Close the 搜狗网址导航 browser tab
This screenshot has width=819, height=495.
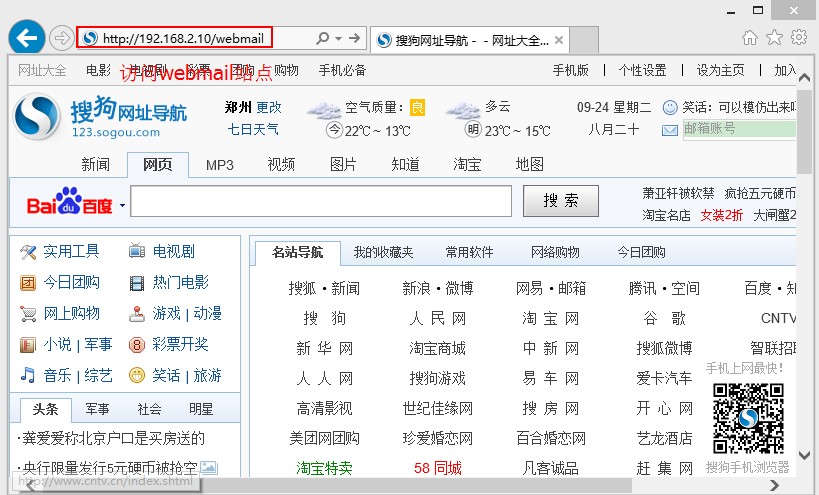(x=558, y=40)
